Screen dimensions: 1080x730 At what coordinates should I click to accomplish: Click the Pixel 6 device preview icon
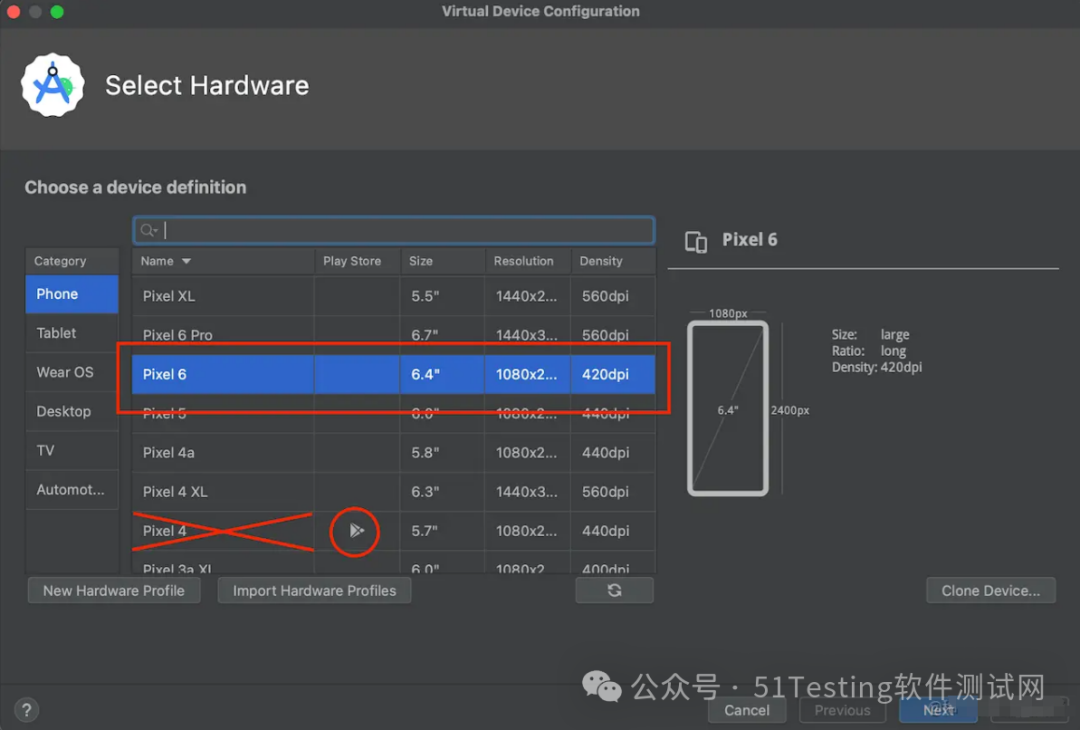tap(696, 242)
